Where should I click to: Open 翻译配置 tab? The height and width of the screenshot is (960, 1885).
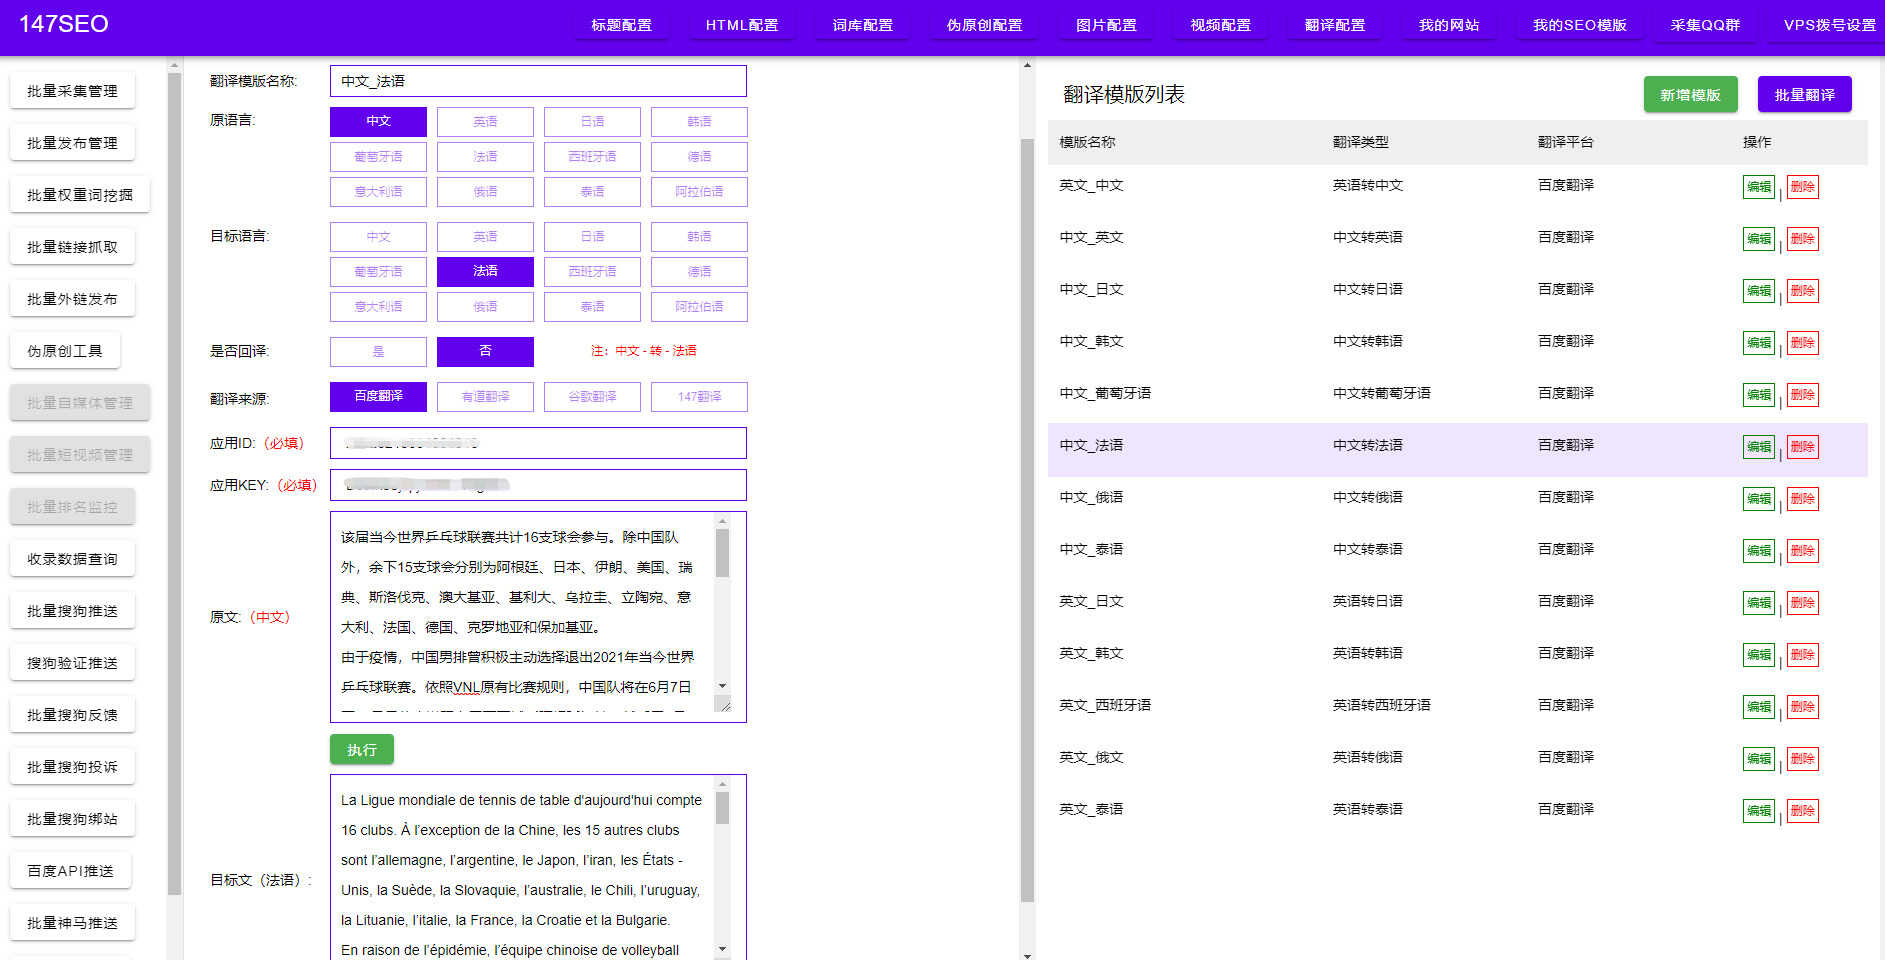[1335, 25]
